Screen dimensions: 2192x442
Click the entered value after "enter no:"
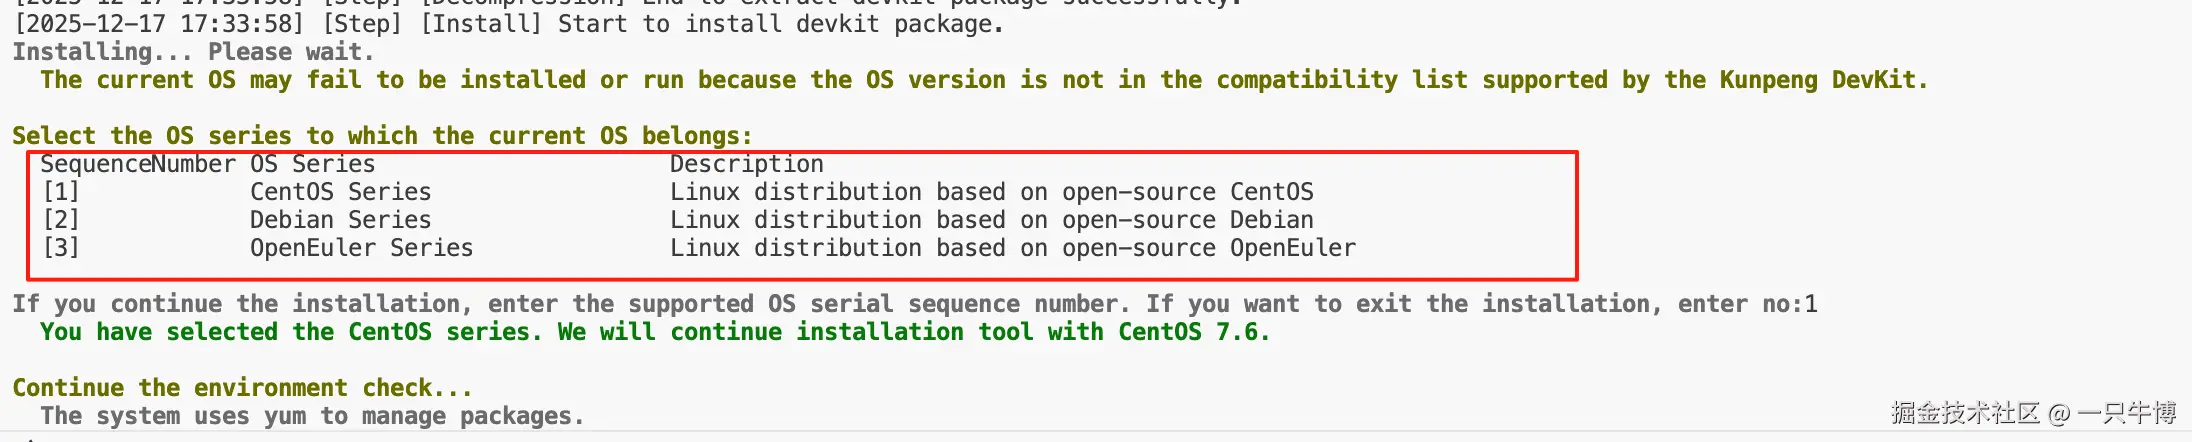click(x=1811, y=304)
